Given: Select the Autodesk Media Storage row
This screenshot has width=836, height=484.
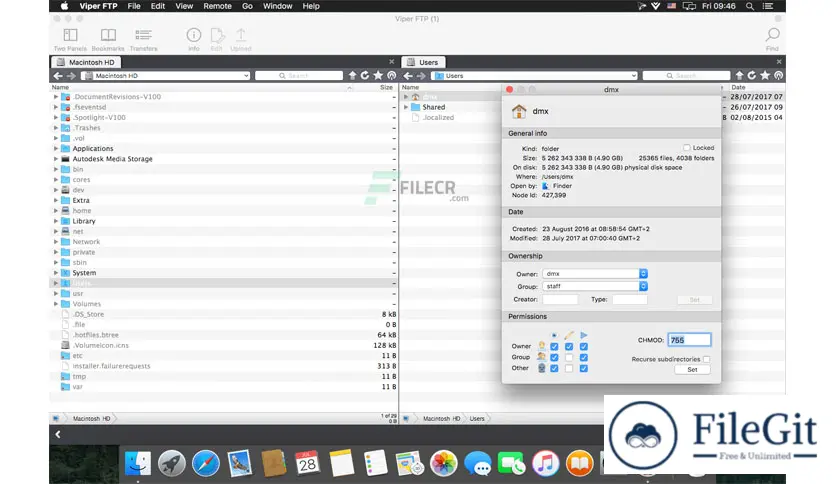Looking at the screenshot, I should click(x=224, y=159).
